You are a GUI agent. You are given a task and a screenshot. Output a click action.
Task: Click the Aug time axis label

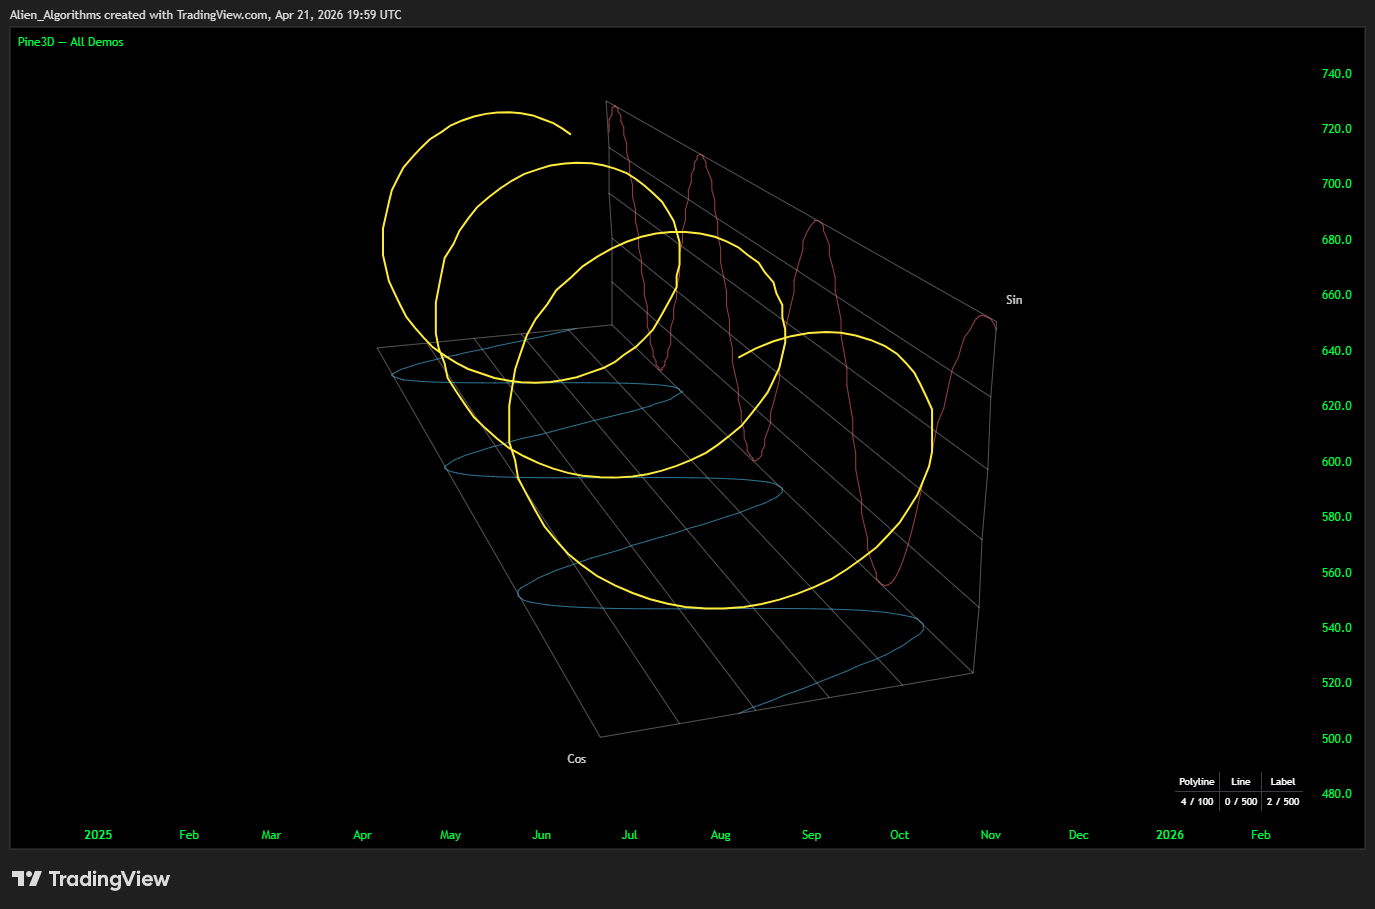click(x=721, y=835)
